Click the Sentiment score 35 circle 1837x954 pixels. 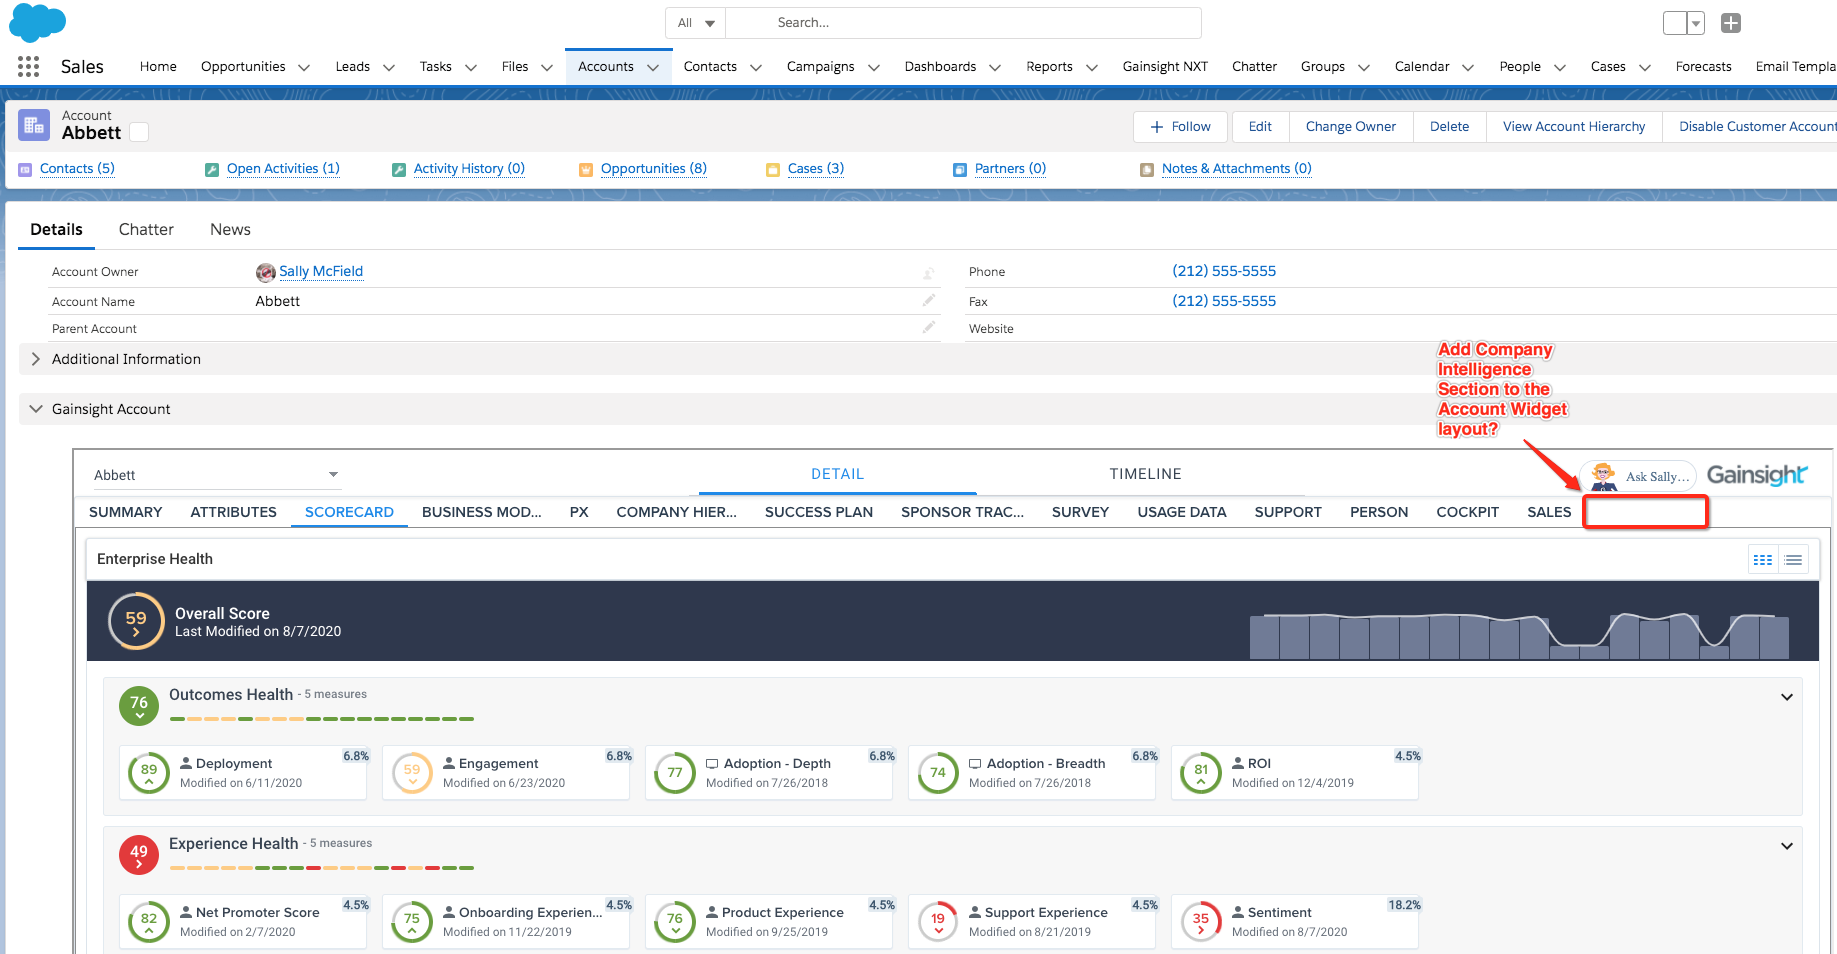tap(1201, 922)
